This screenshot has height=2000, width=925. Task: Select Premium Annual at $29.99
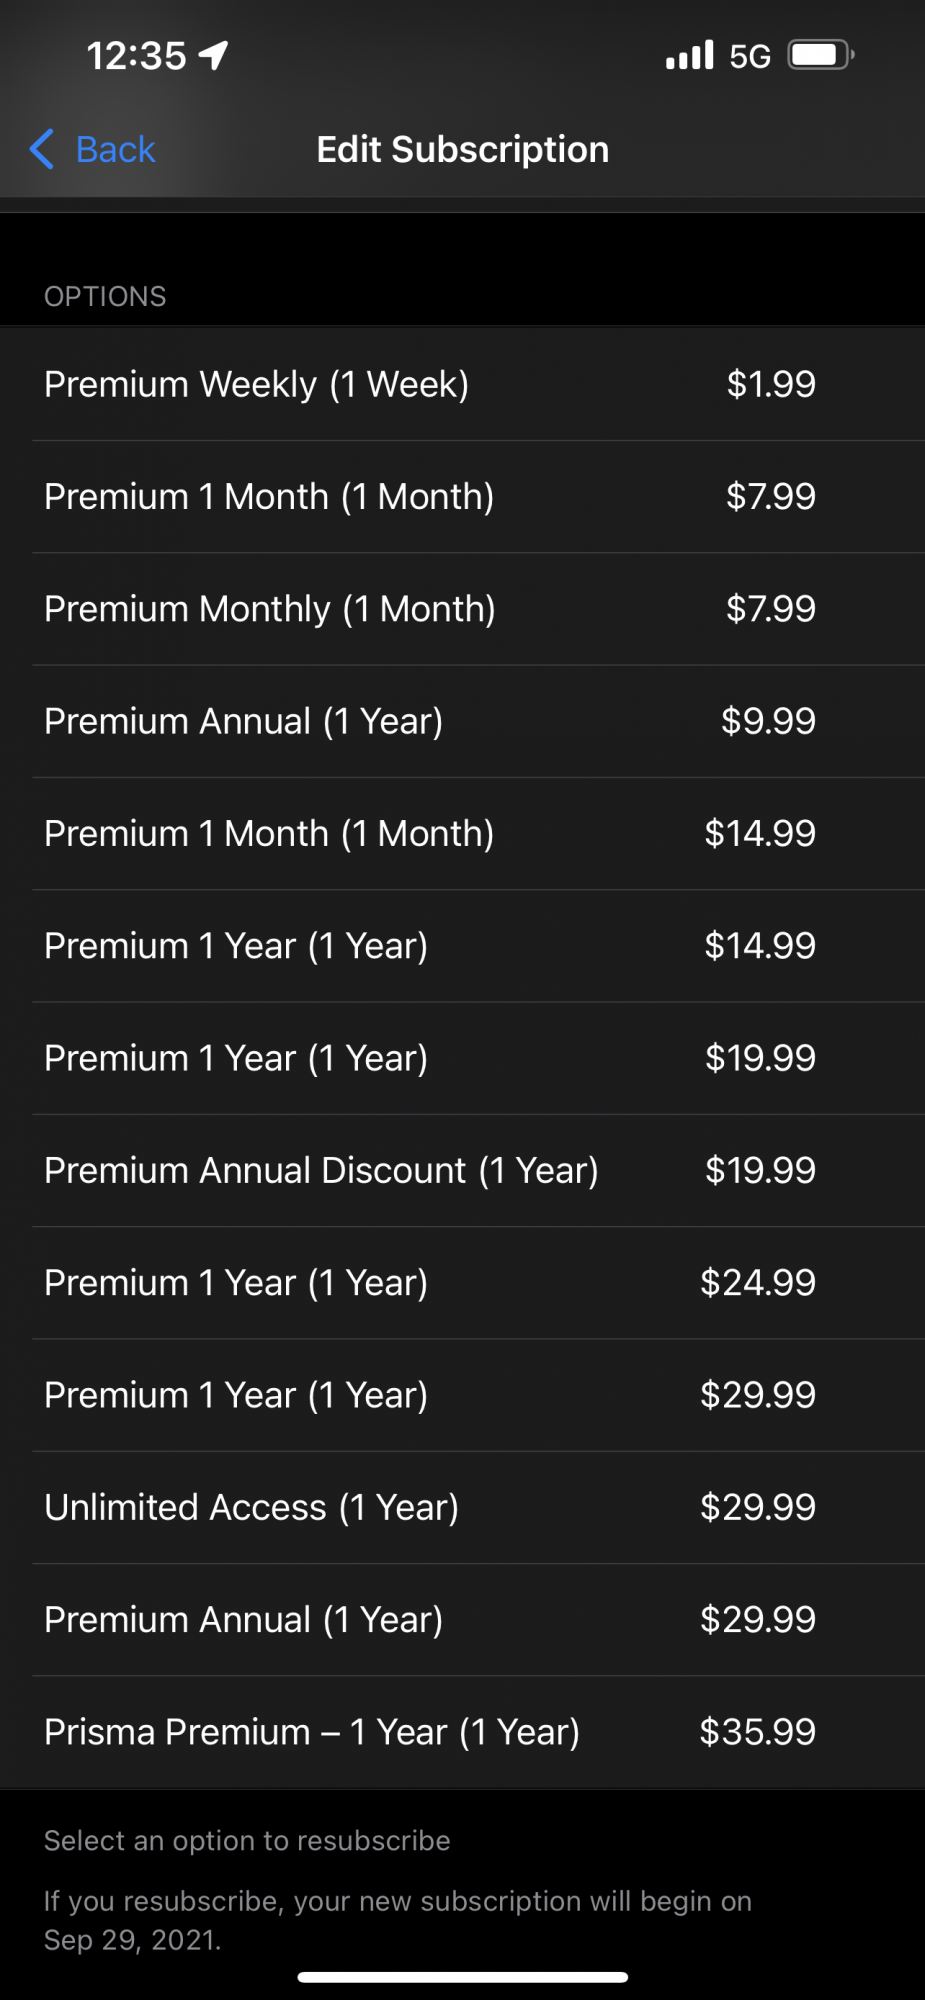click(462, 1620)
